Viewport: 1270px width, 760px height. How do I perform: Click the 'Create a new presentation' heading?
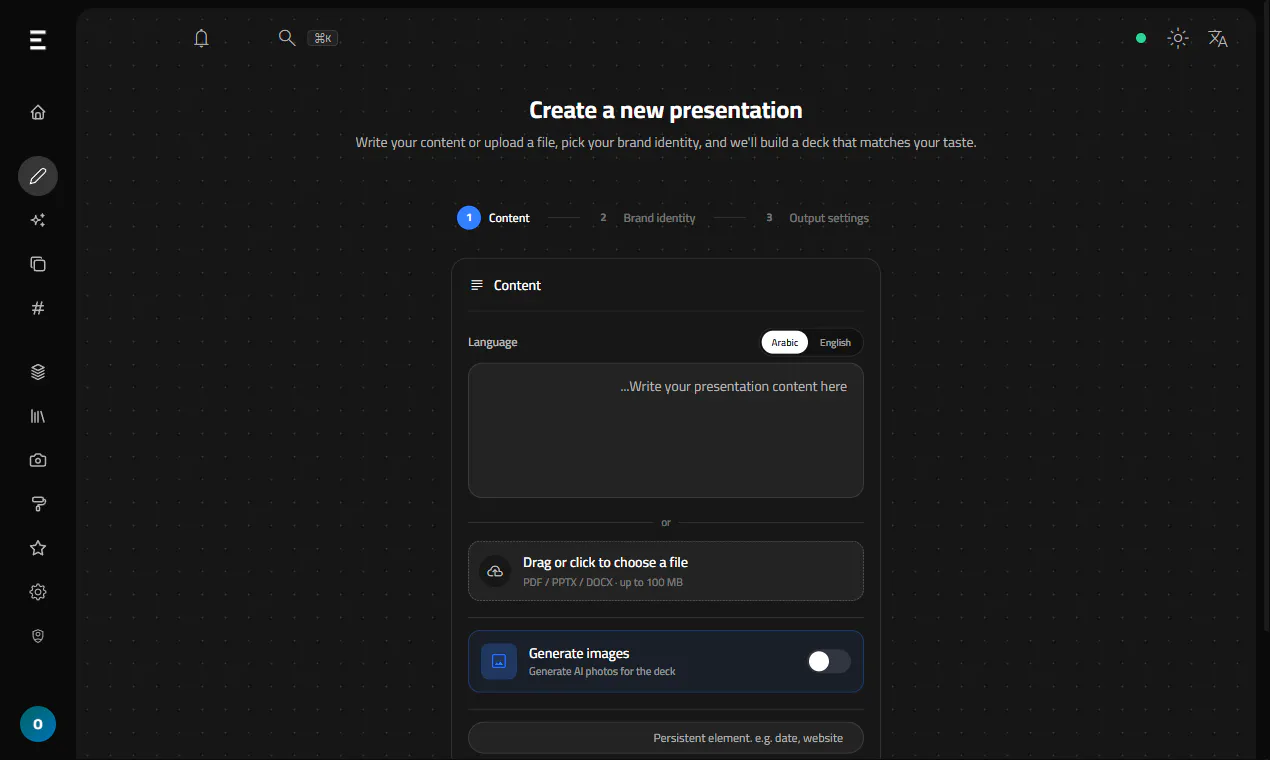(666, 110)
